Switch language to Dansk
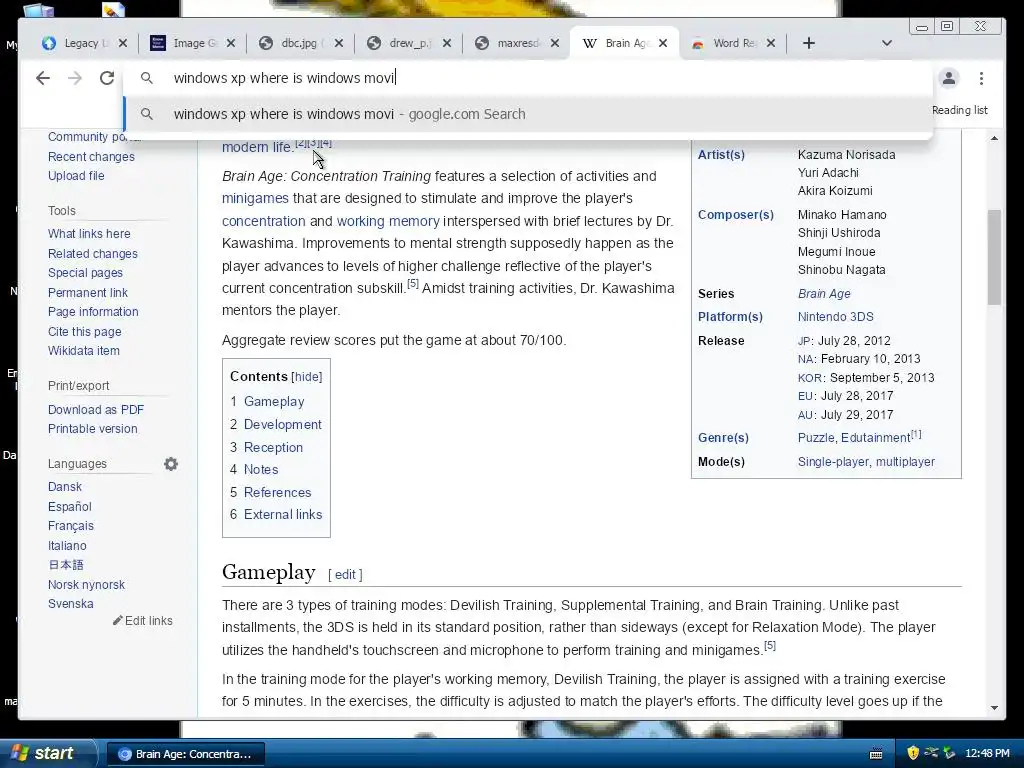1024x768 pixels. click(65, 487)
